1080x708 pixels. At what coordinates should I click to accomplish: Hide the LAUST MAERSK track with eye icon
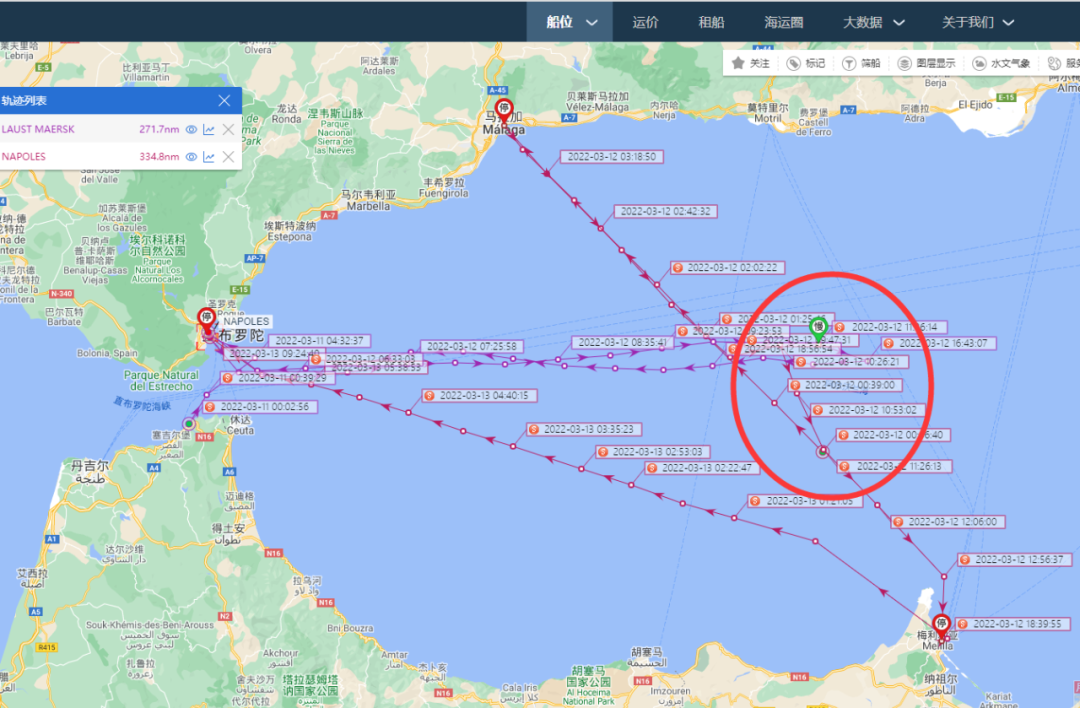[x=191, y=129]
